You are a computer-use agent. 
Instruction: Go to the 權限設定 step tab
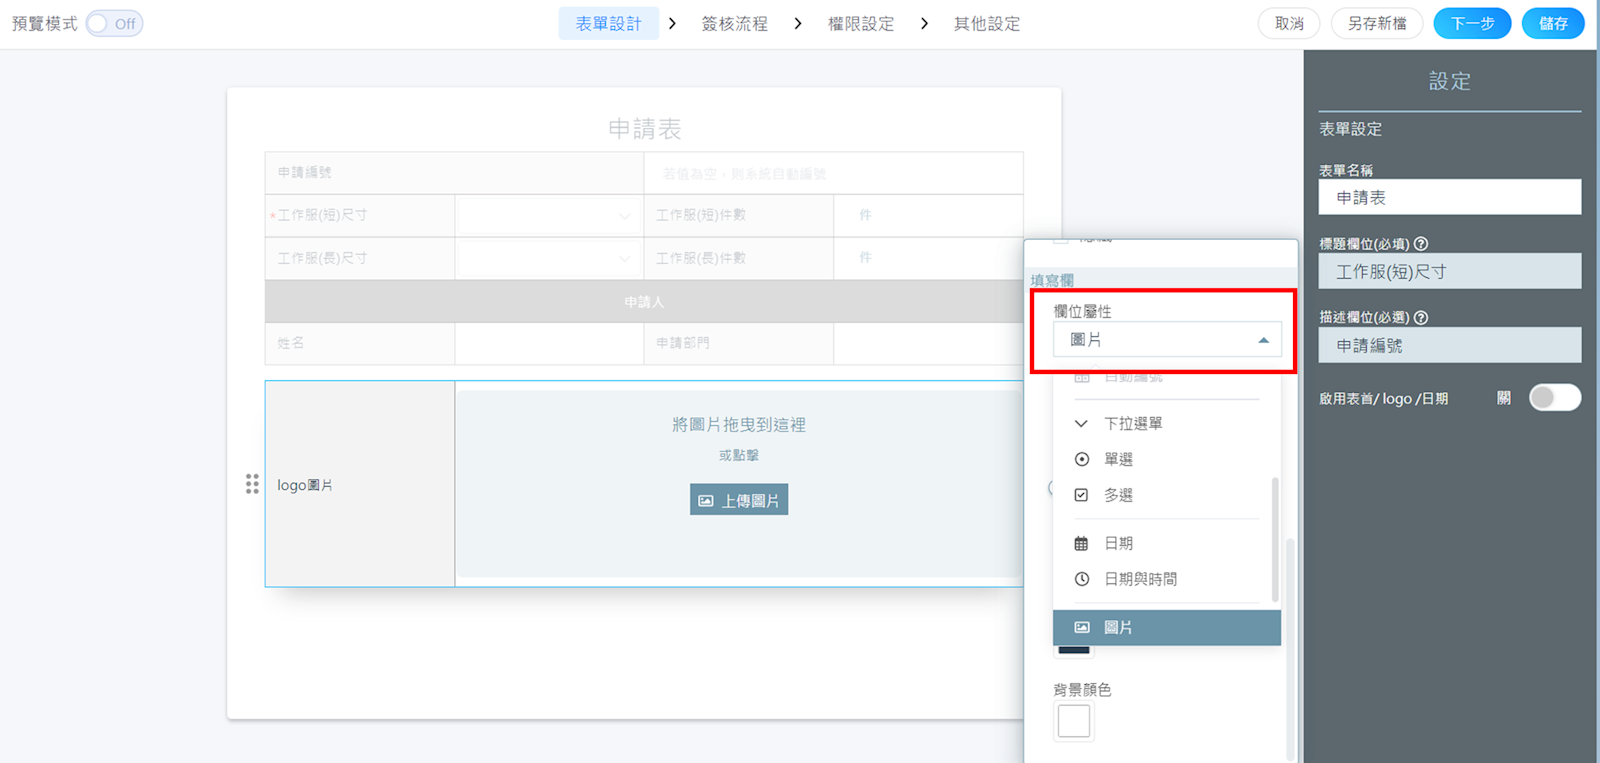860,24
